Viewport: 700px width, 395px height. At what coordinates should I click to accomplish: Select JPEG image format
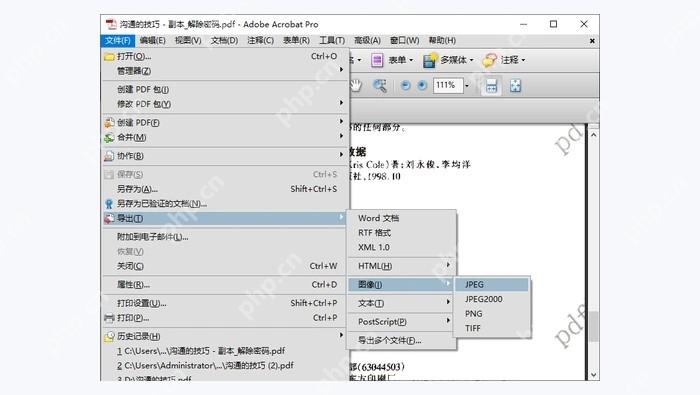[492, 285]
